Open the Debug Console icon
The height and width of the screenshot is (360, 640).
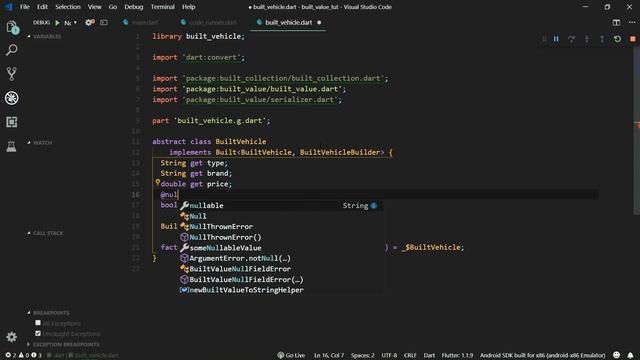click(104, 22)
